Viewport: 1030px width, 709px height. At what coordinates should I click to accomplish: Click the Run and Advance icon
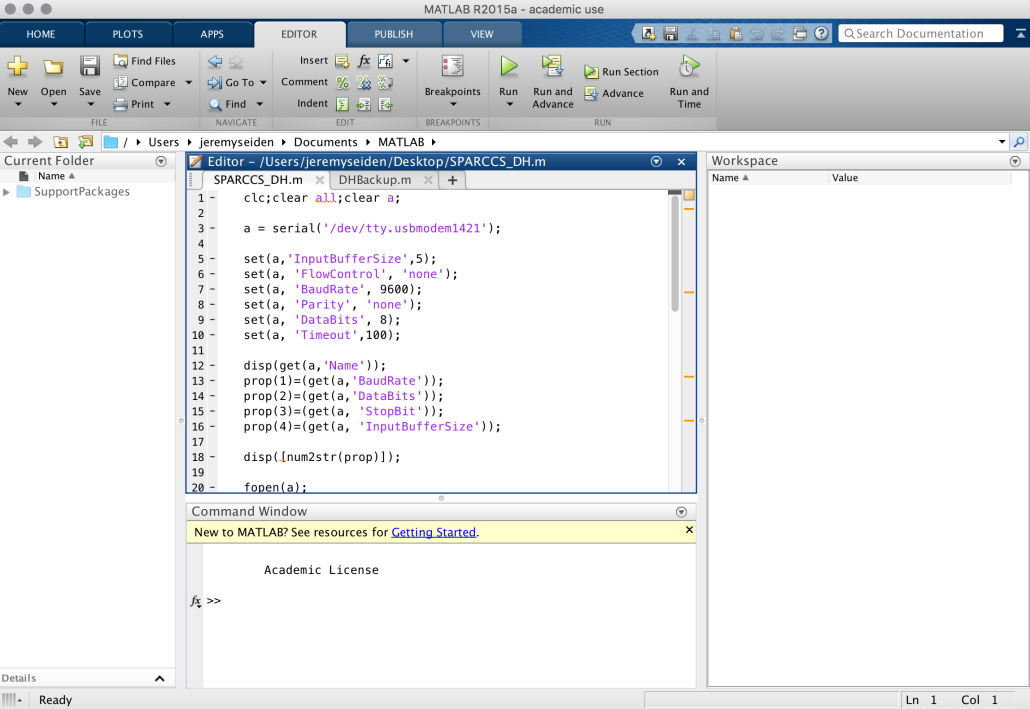pyautogui.click(x=552, y=66)
